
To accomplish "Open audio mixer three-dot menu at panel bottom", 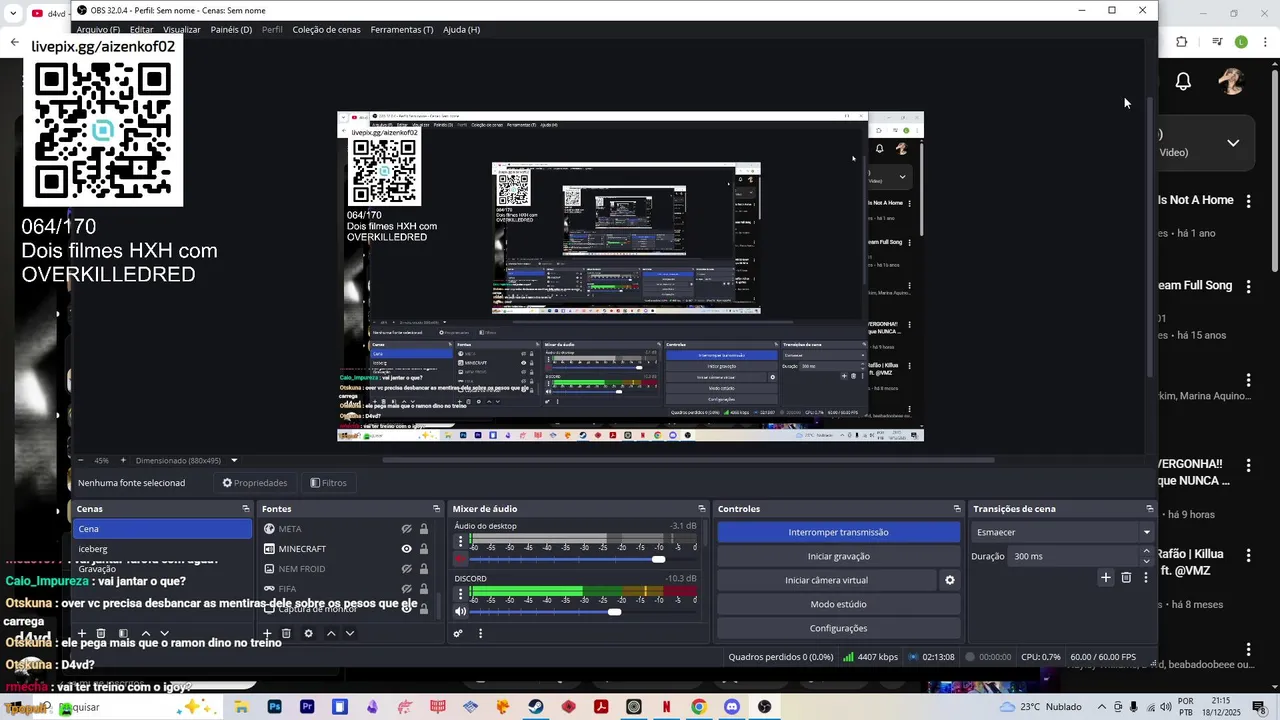I will pyautogui.click(x=480, y=633).
